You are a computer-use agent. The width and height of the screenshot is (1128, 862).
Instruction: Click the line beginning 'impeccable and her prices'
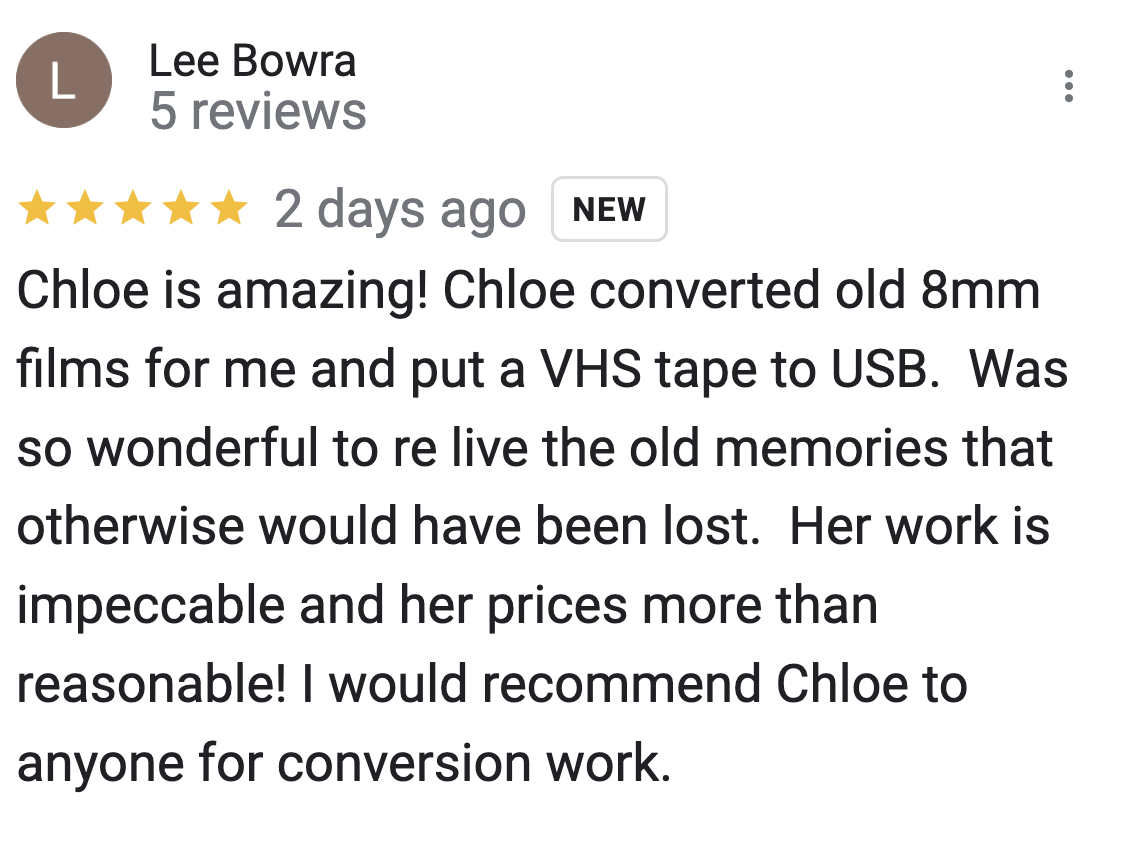pyautogui.click(x=447, y=606)
